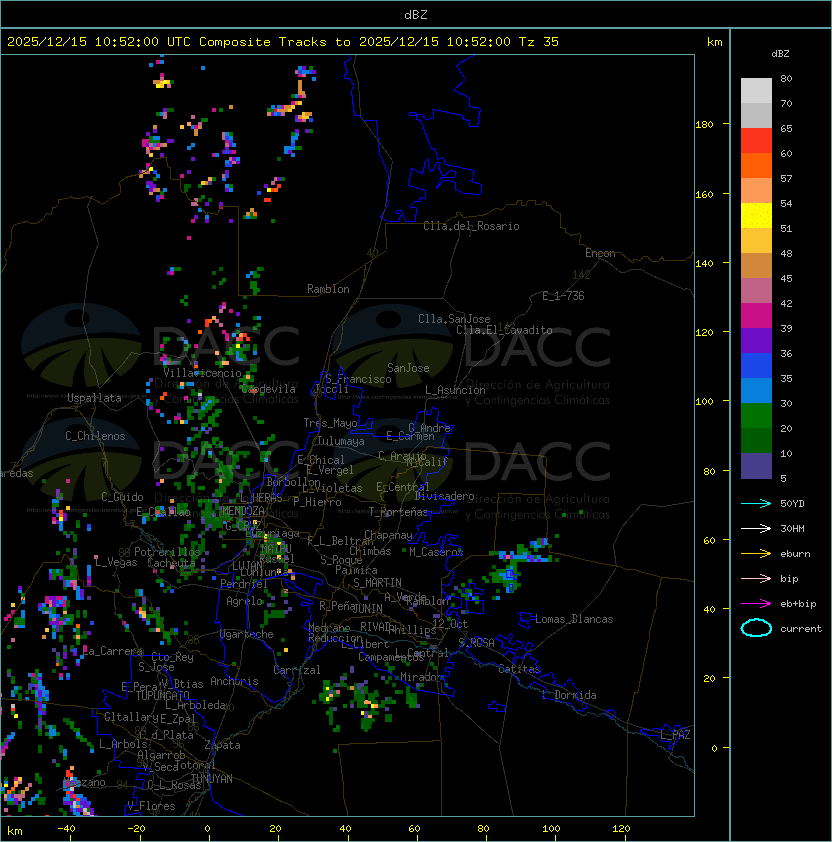Click the 'Catitas' label
The image size is (832, 842).
(519, 669)
